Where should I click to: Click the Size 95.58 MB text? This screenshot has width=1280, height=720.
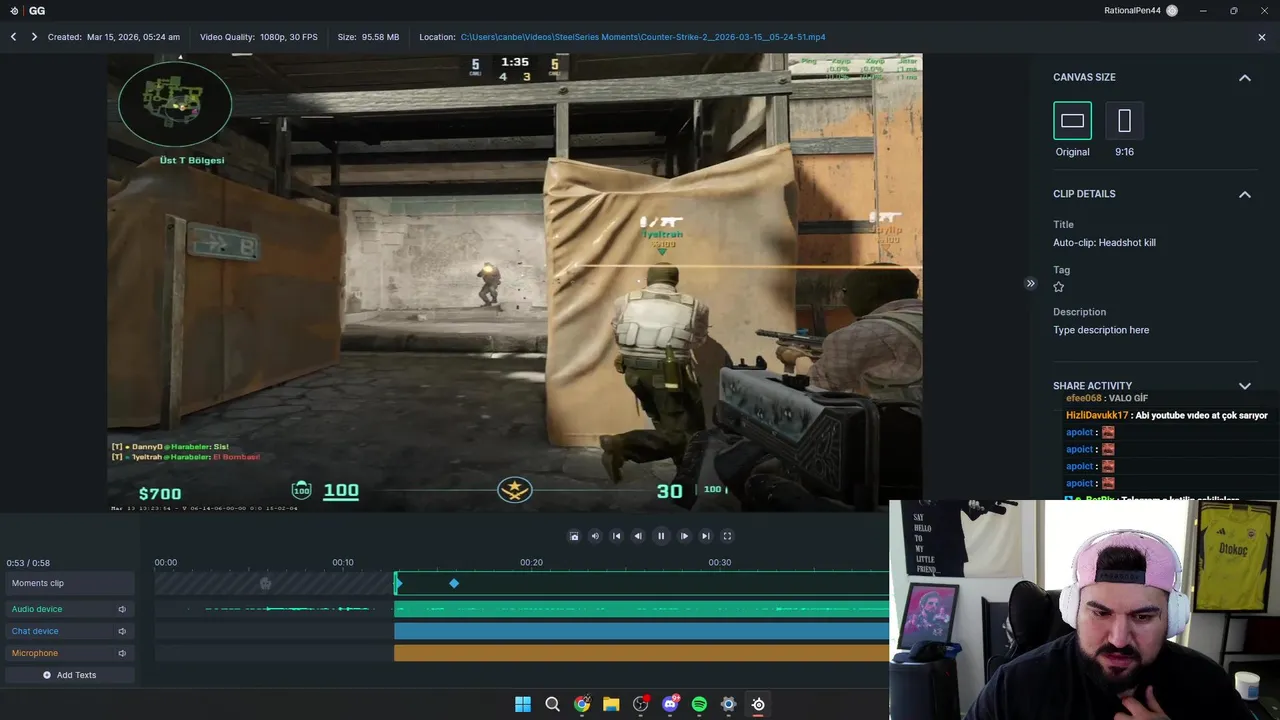point(368,37)
